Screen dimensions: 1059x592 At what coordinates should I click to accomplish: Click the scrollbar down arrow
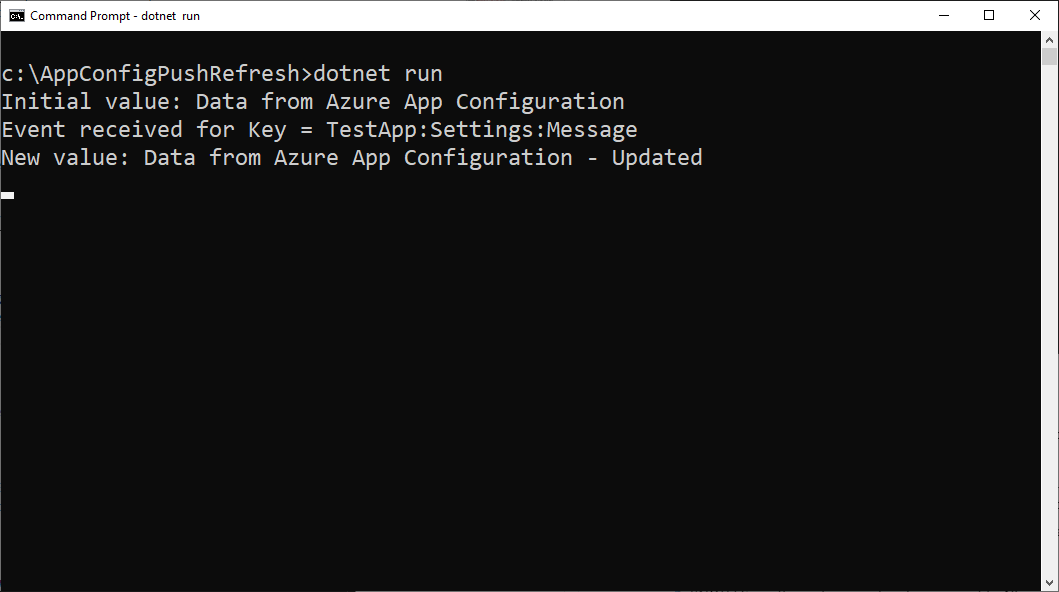point(1049,583)
